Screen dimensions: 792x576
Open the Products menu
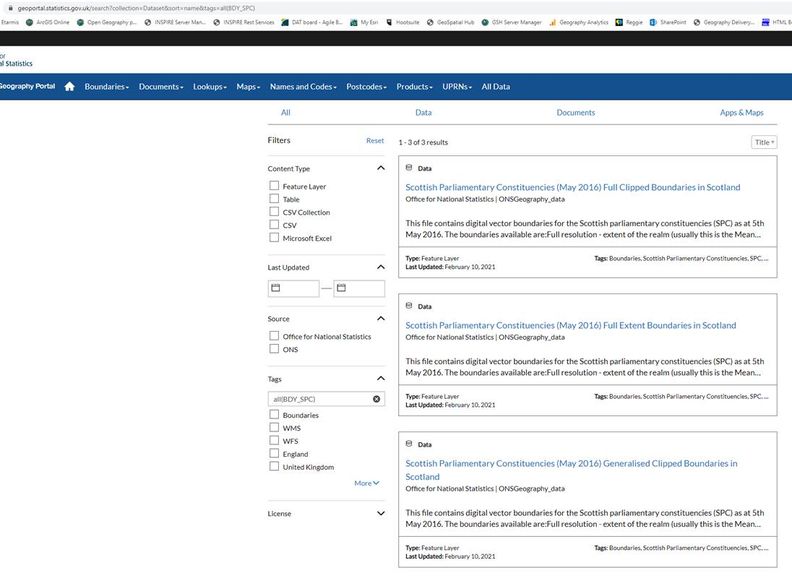click(414, 86)
